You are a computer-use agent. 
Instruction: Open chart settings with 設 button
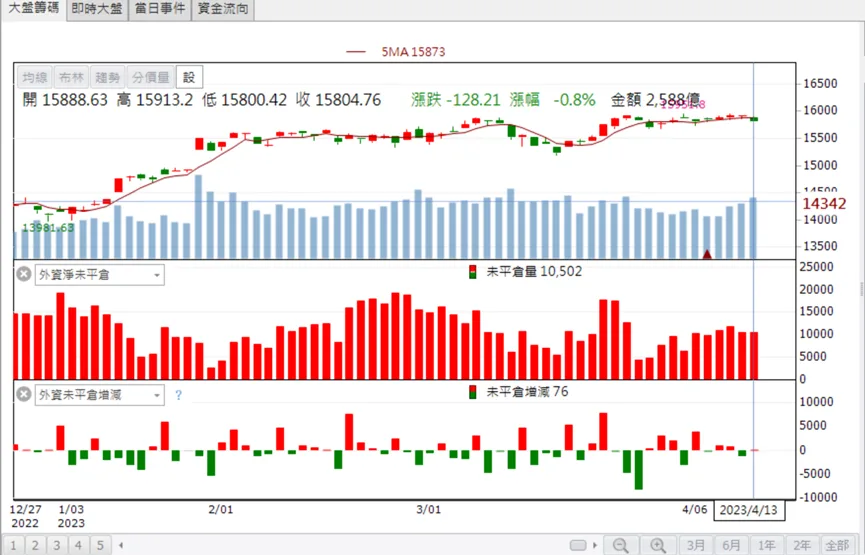[189, 77]
